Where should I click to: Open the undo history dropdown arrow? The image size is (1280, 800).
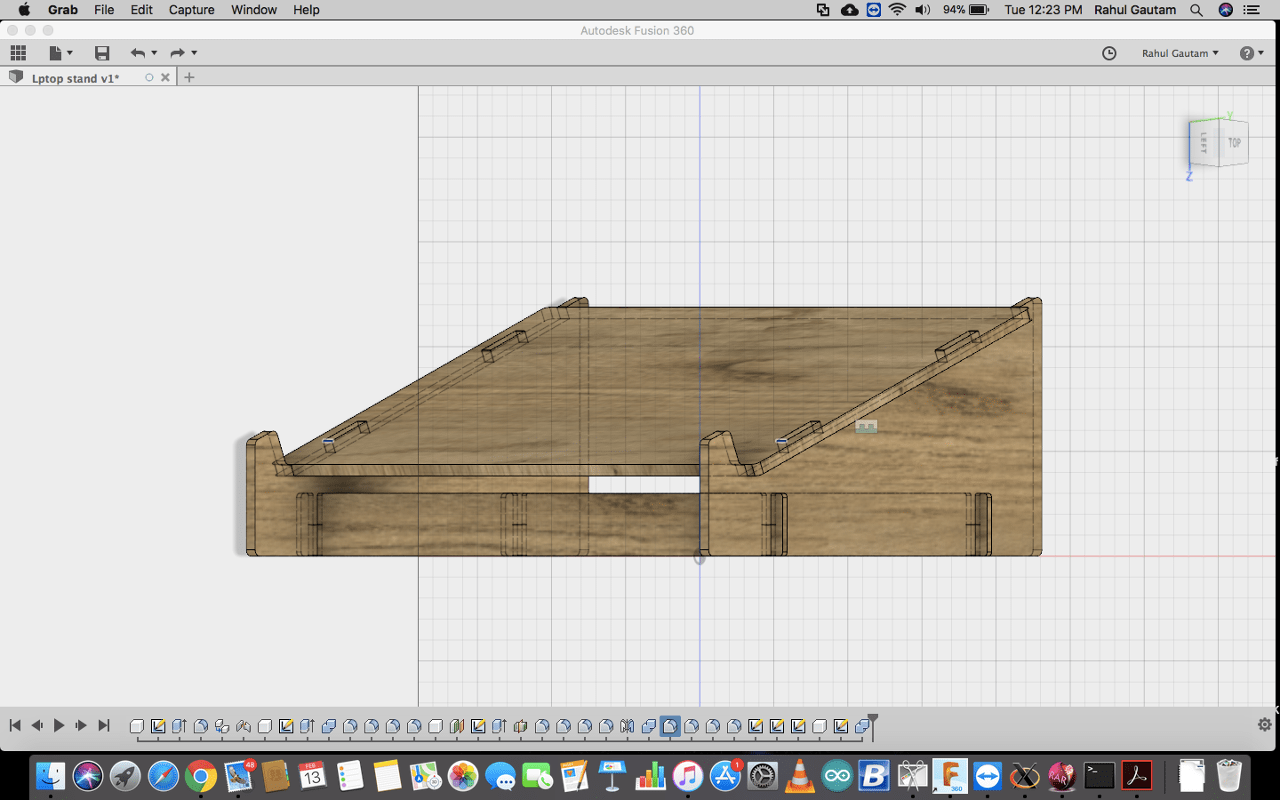(x=154, y=53)
